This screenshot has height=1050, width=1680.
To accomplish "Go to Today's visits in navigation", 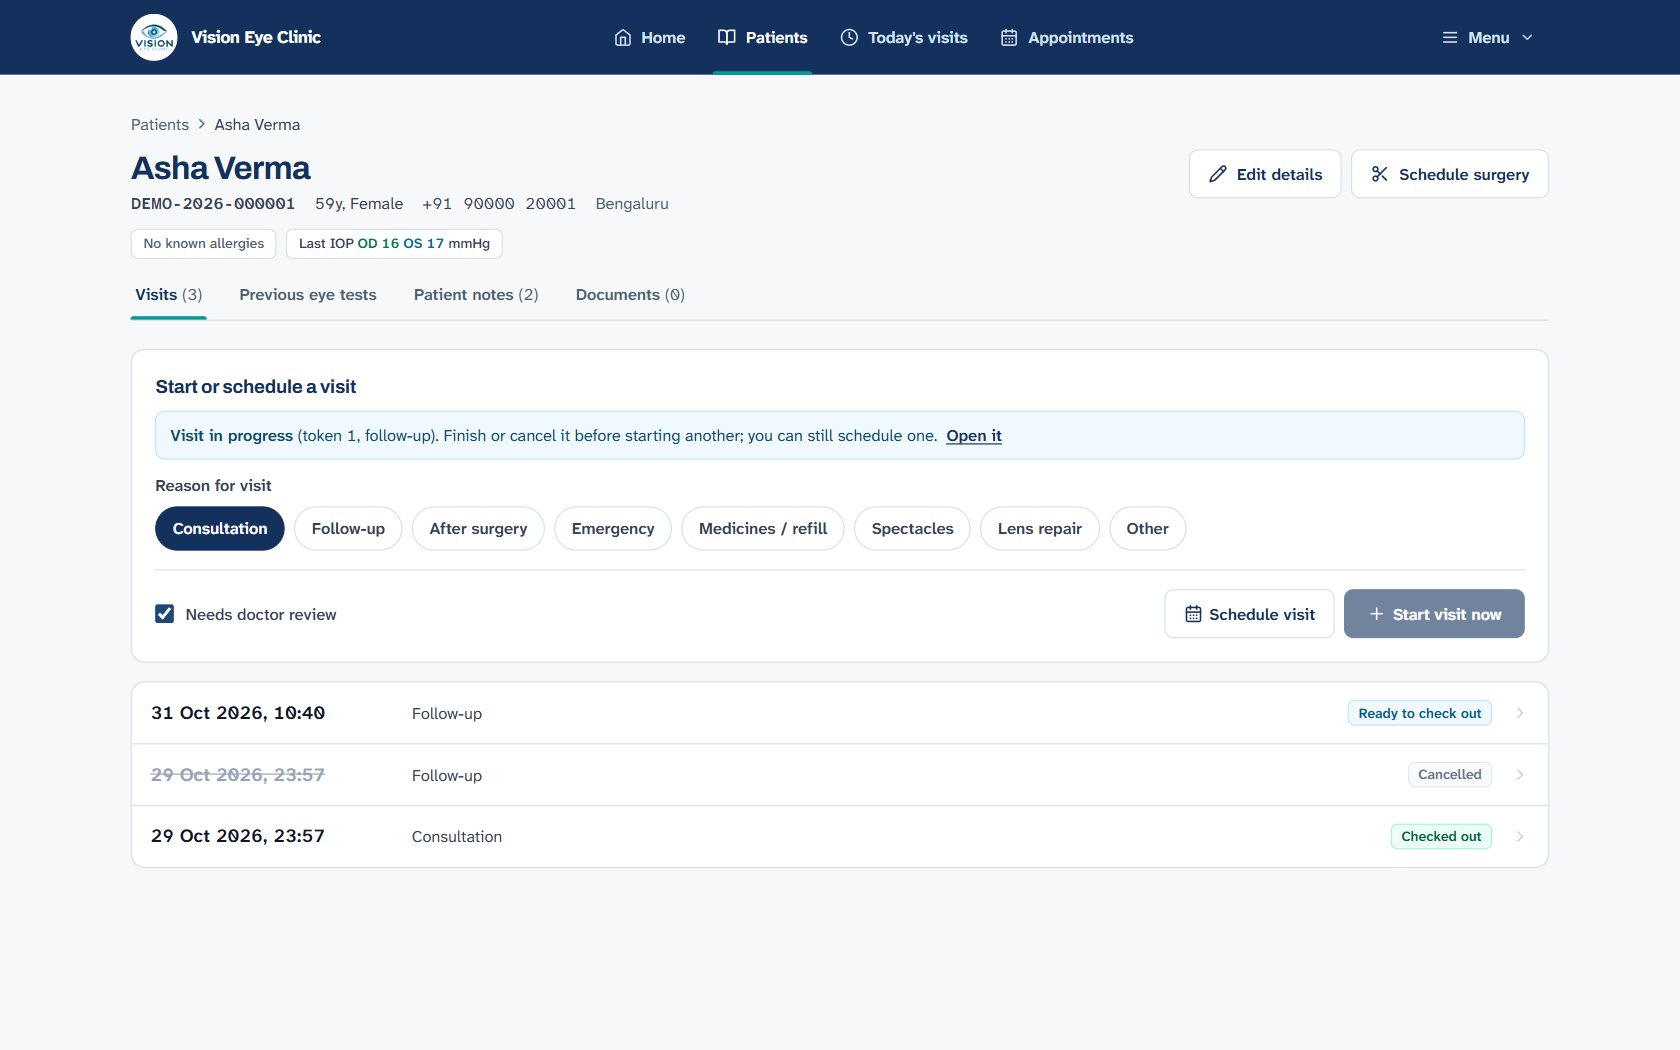I will [x=904, y=37].
